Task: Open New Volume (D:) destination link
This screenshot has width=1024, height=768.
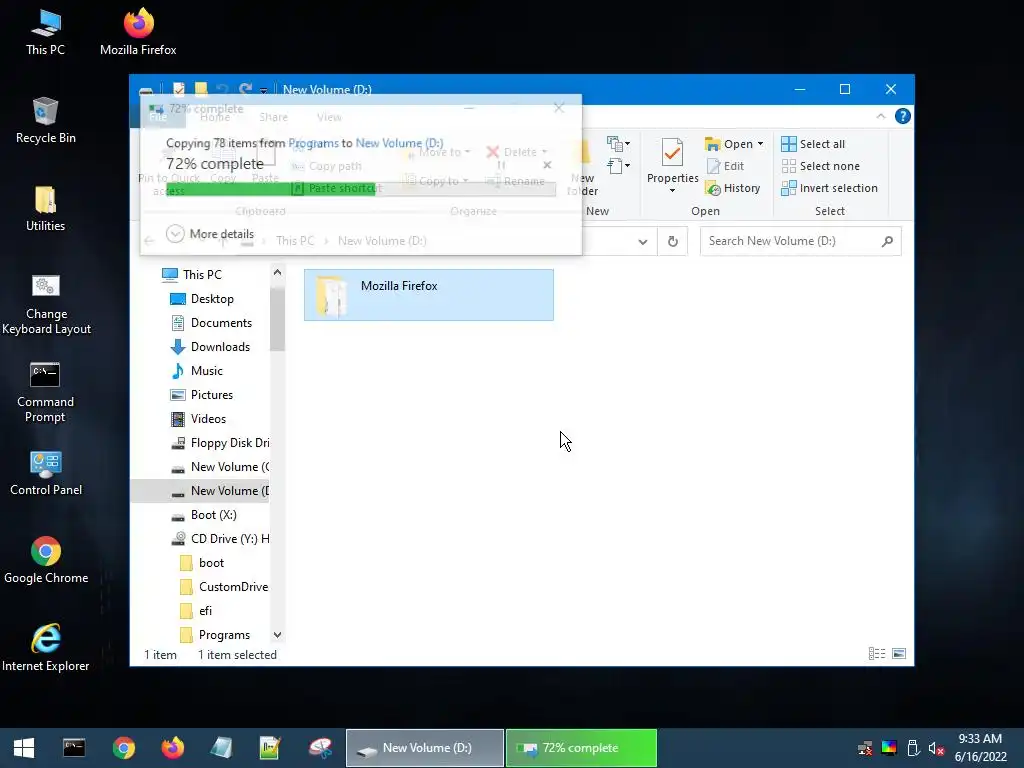Action: (x=399, y=143)
